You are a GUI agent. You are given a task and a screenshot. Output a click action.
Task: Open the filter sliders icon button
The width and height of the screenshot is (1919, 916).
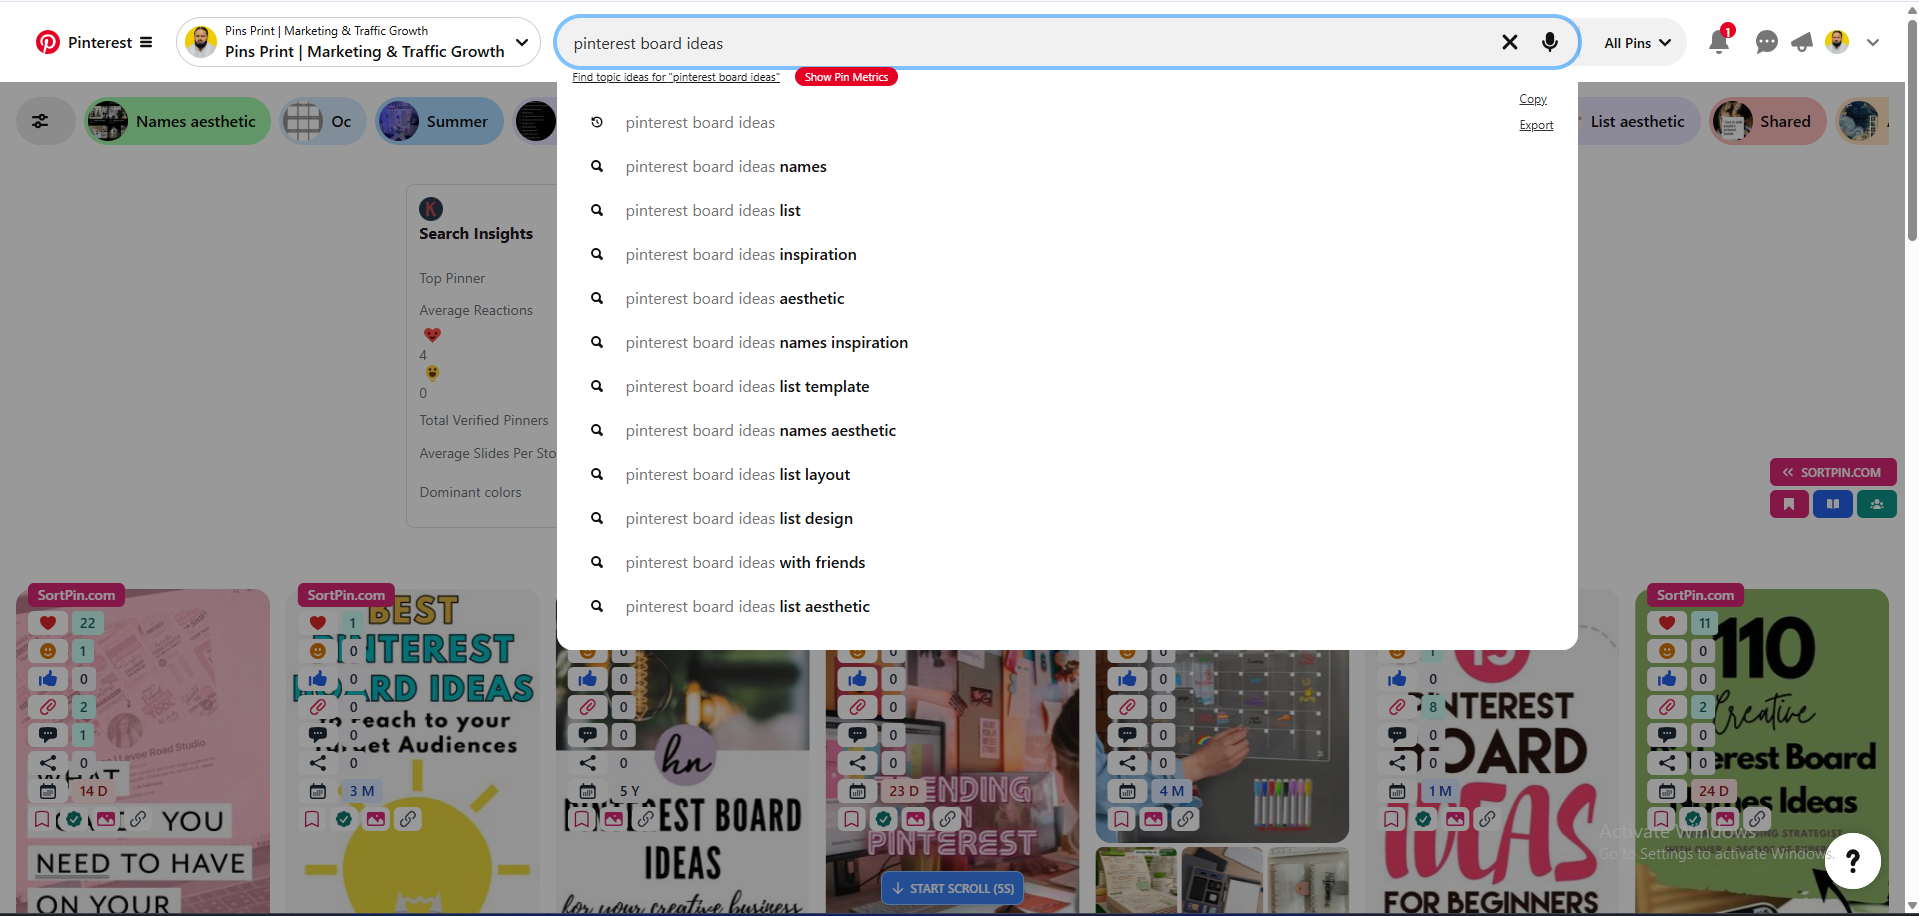40,121
